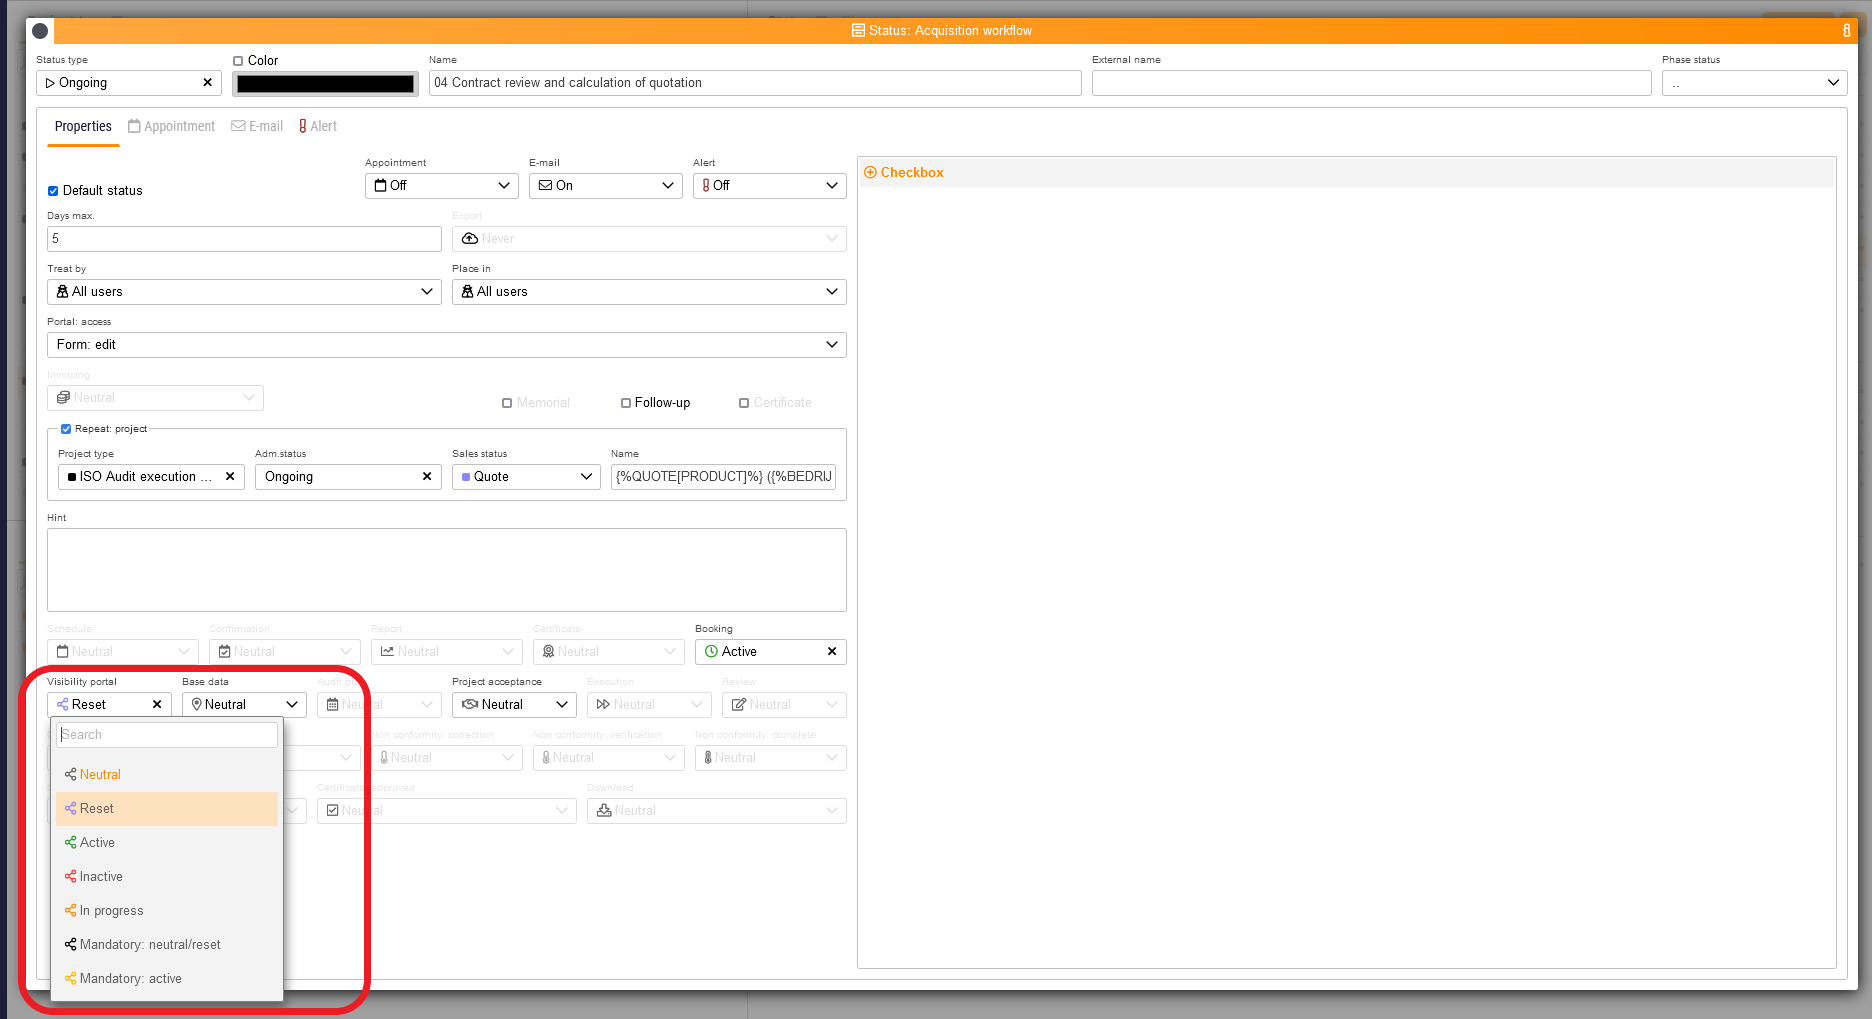The image size is (1872, 1019).
Task: Open the Alert tab
Action: (317, 127)
